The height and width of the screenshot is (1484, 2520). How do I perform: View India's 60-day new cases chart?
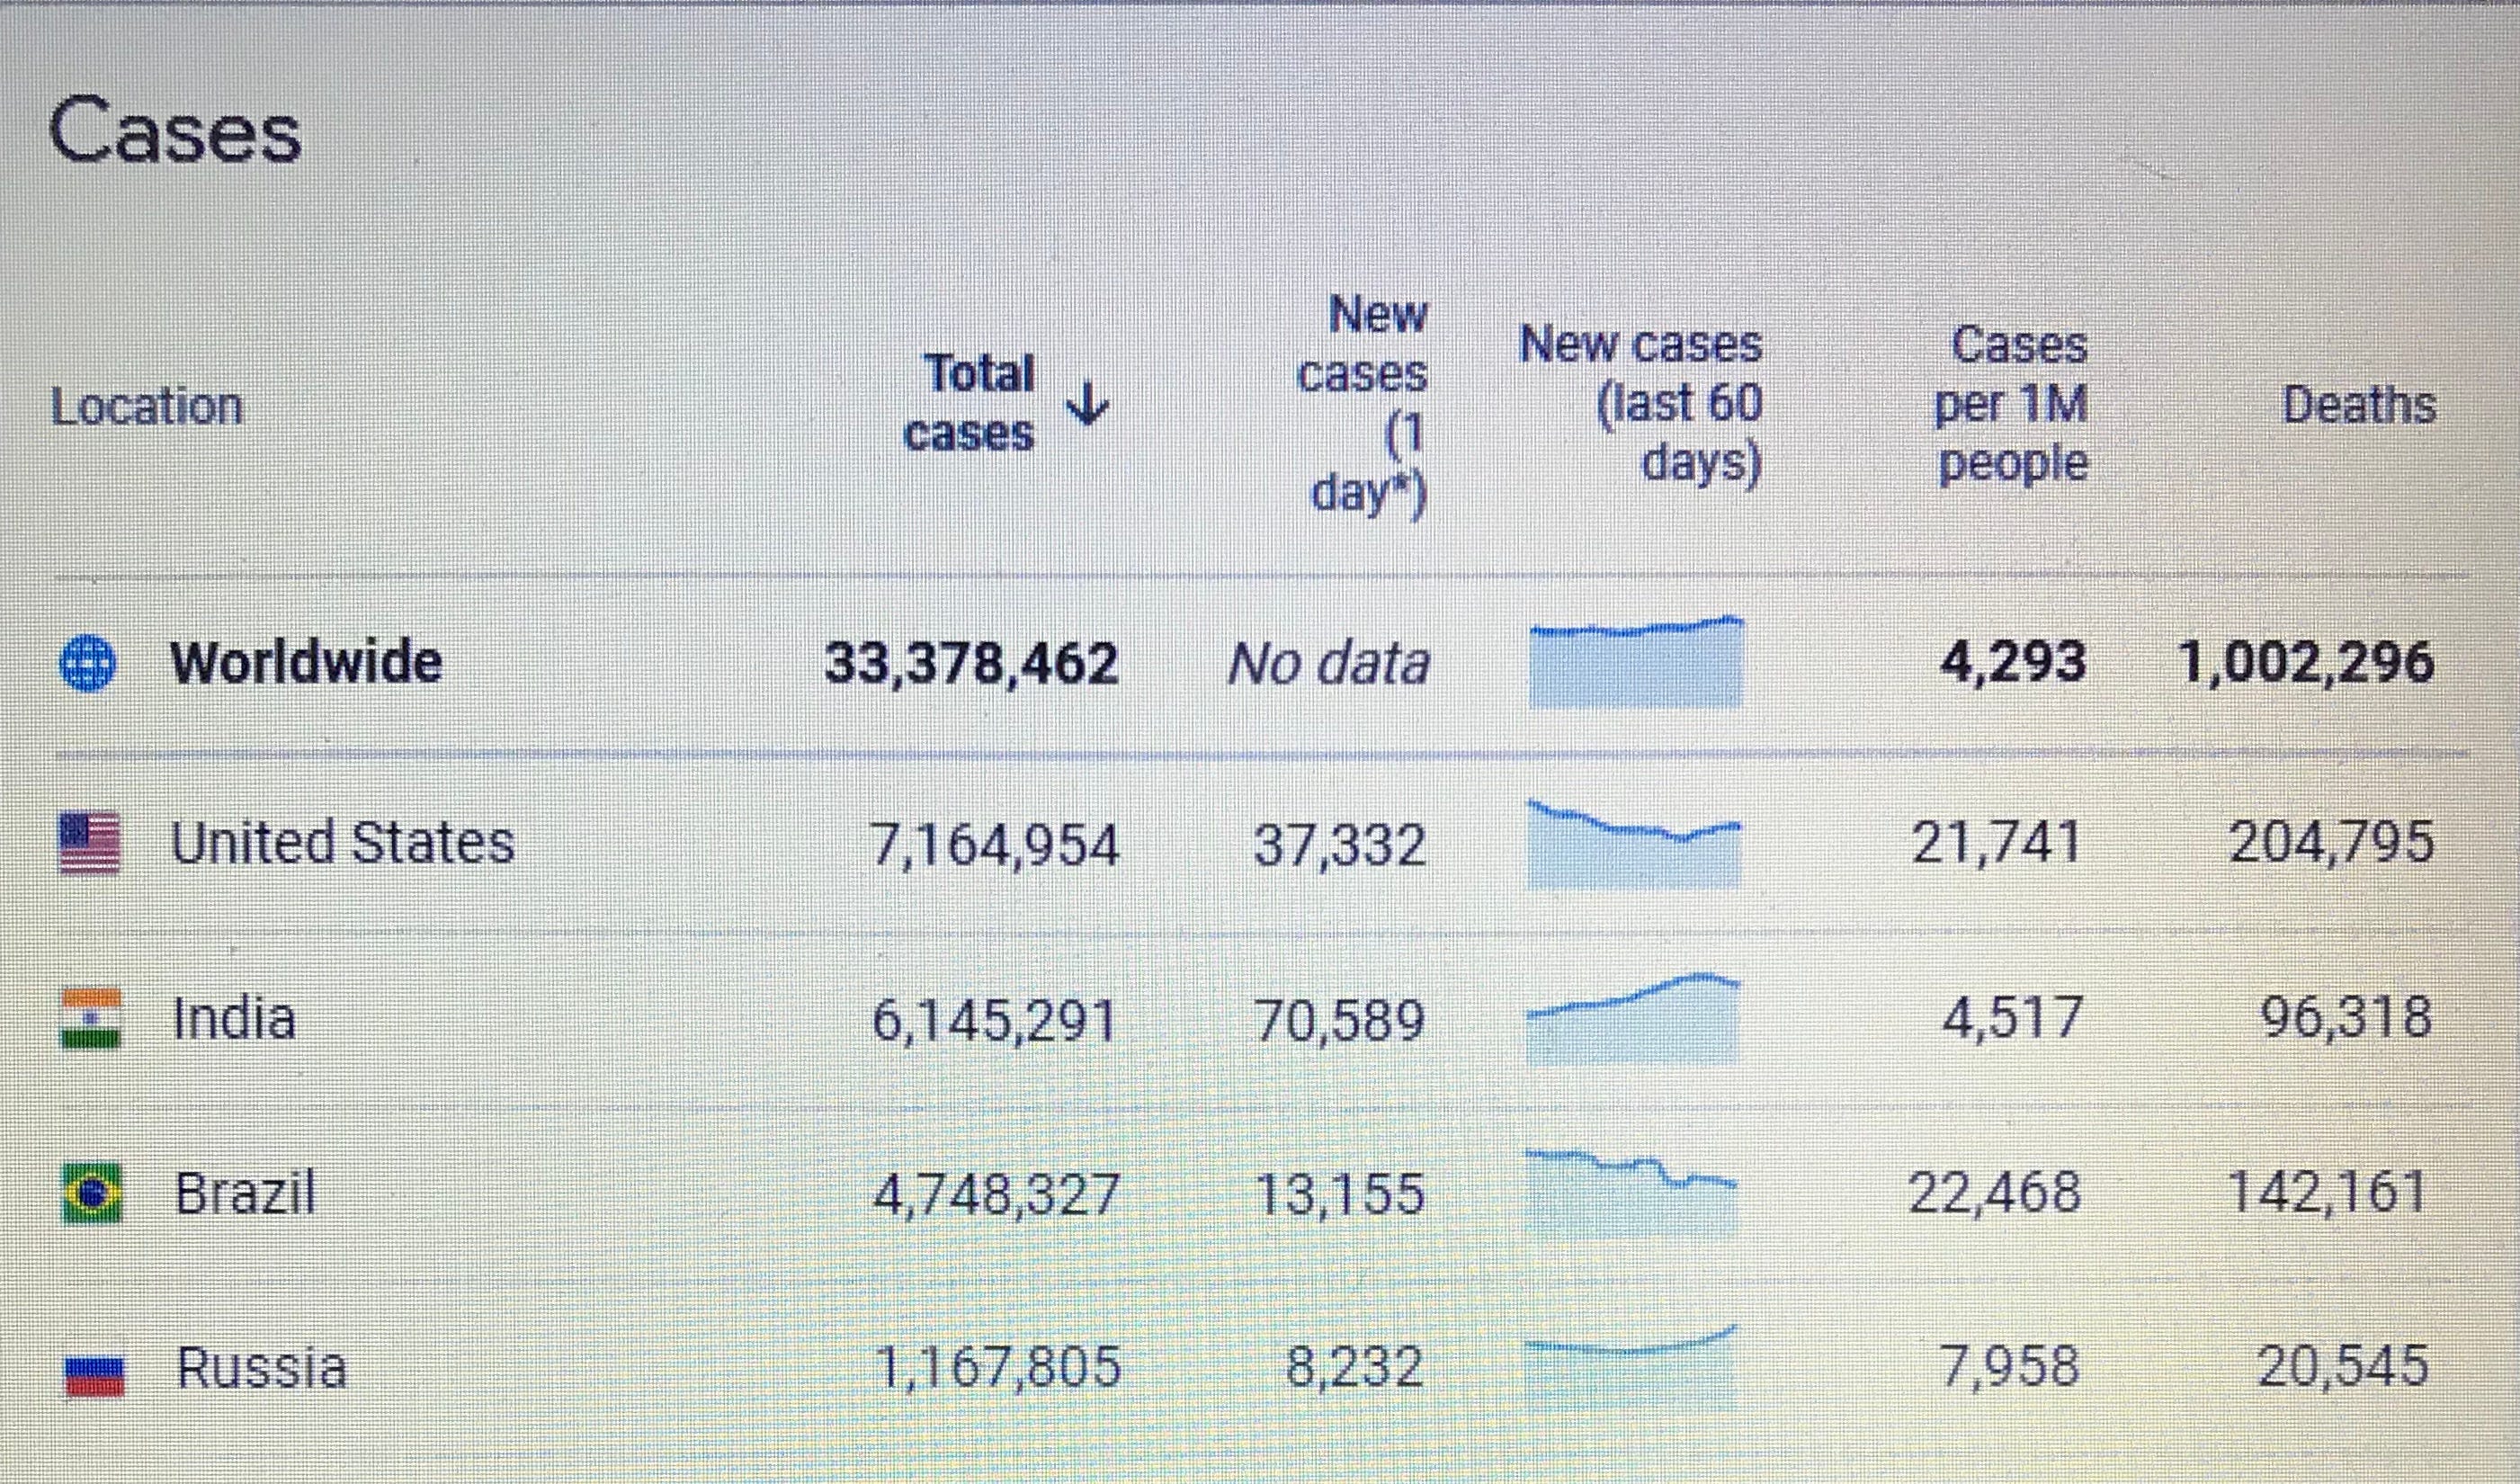pyautogui.click(x=1633, y=1018)
